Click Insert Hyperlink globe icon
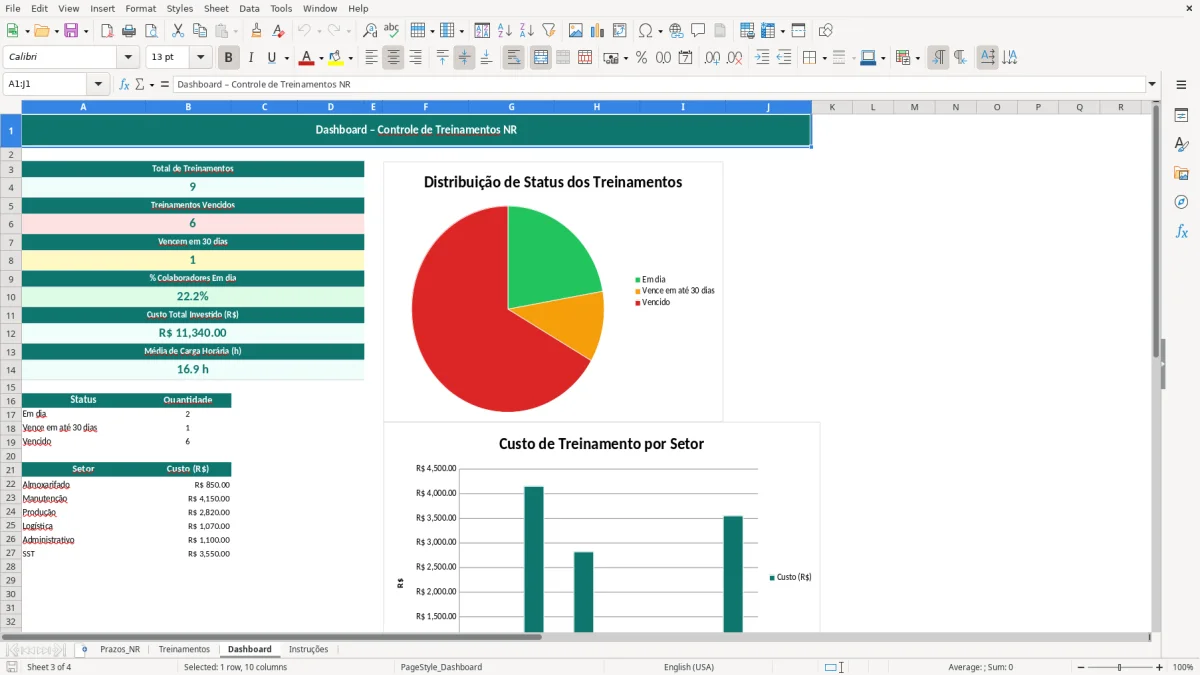Viewport: 1200px width, 675px height. coord(677,31)
